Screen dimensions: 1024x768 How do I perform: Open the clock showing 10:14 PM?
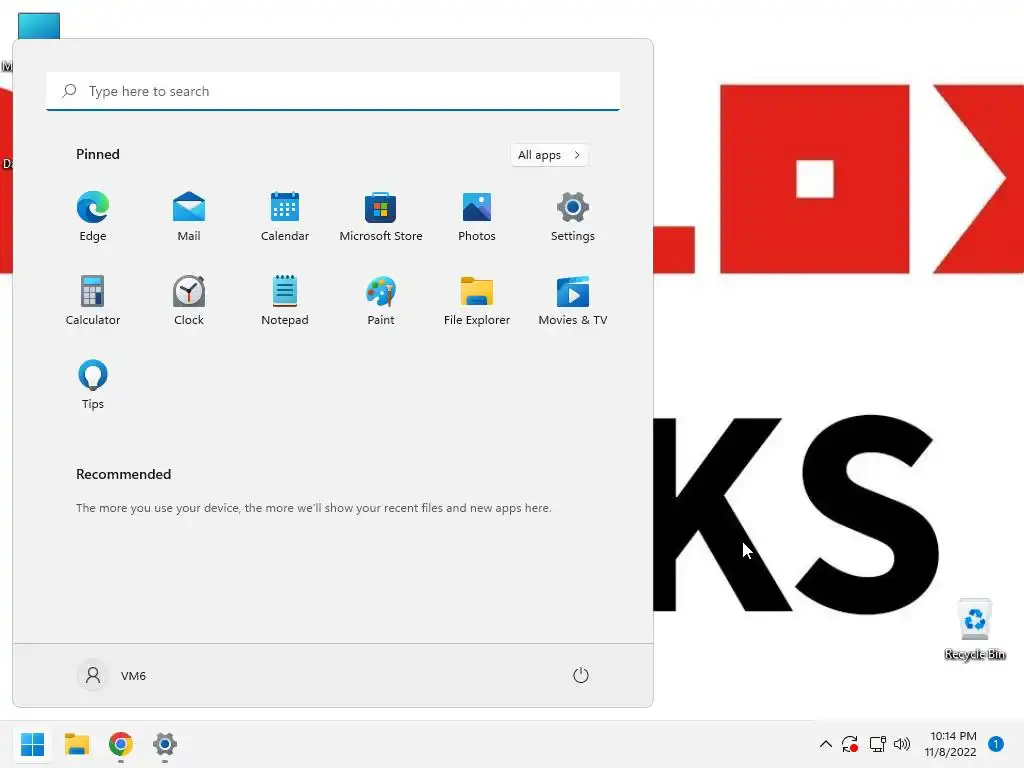tap(950, 744)
